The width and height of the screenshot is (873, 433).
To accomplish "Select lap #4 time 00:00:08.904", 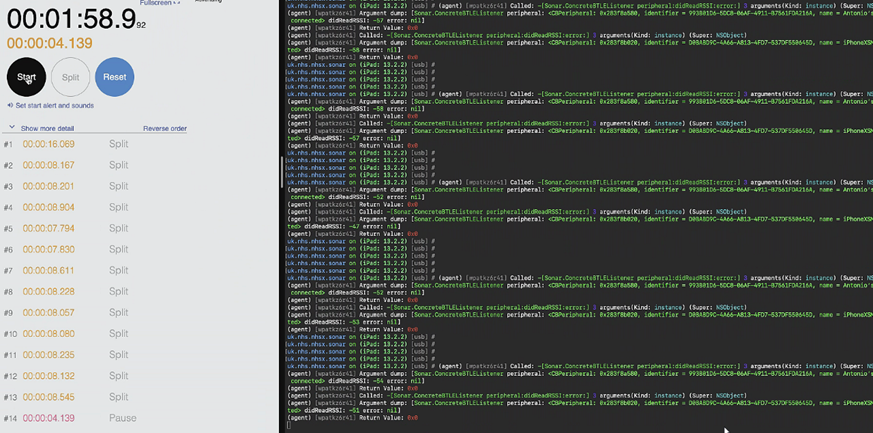I will (x=48, y=208).
